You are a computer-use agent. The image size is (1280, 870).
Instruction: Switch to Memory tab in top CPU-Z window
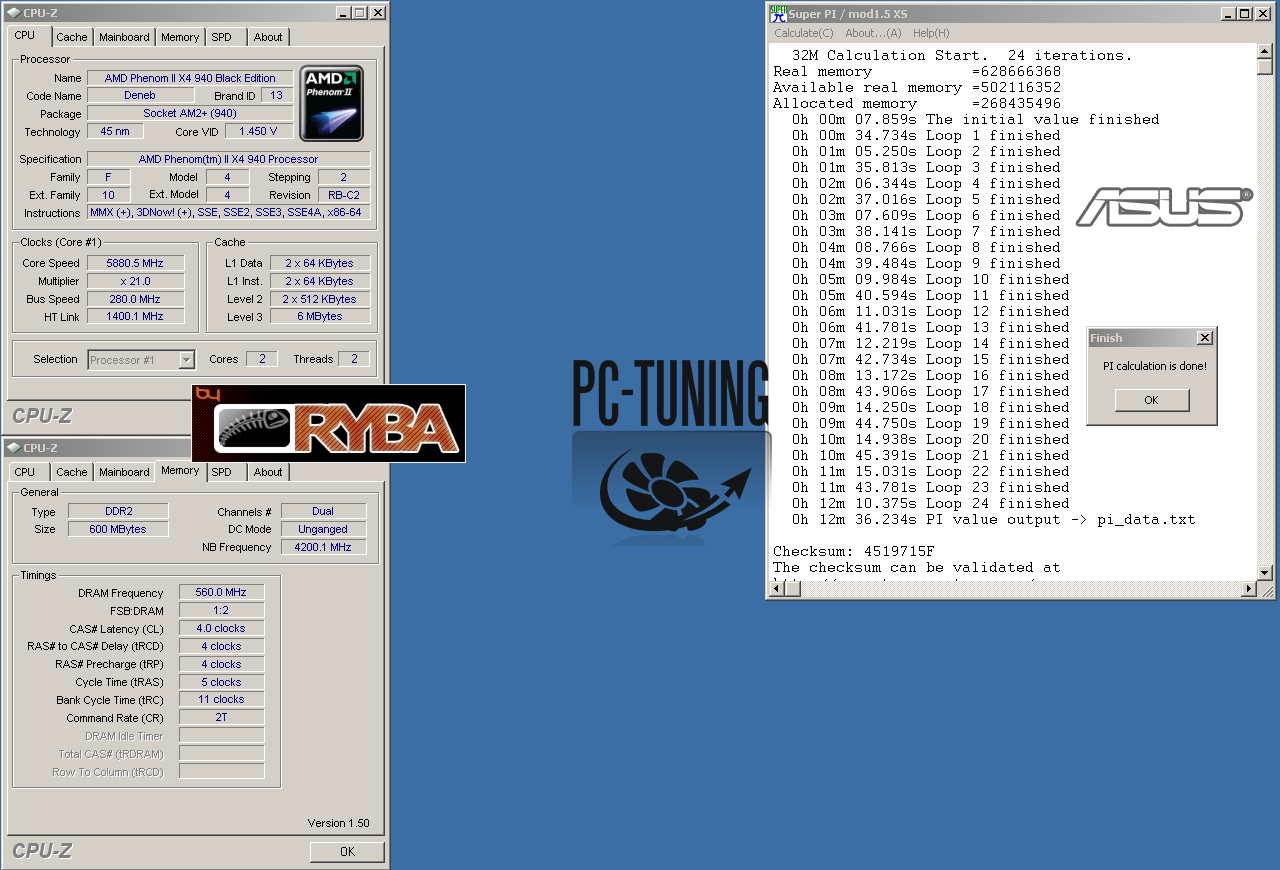pos(180,37)
